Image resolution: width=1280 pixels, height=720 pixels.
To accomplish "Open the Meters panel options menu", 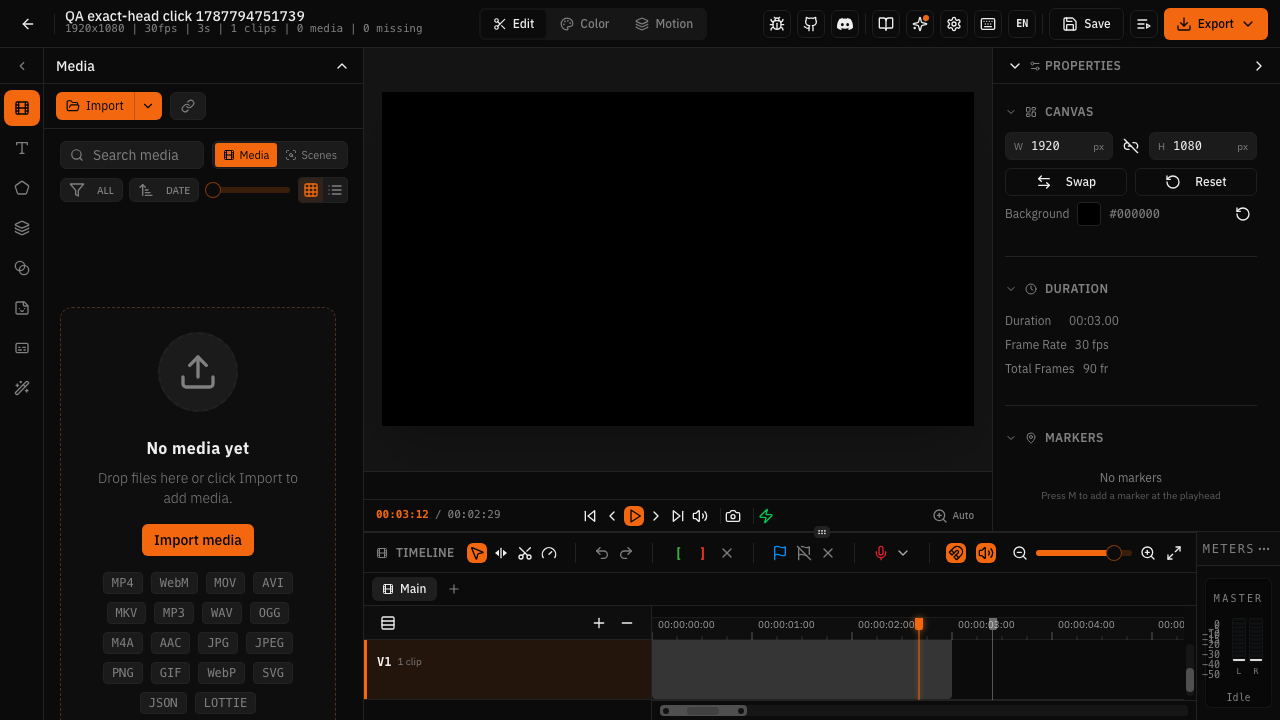I will coord(1264,549).
